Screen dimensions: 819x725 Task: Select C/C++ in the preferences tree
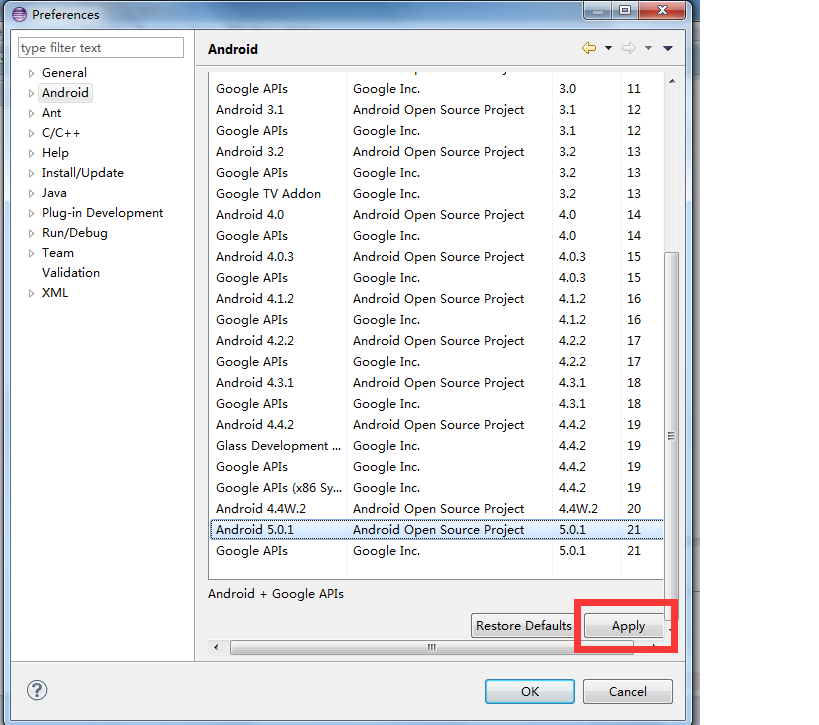point(61,133)
